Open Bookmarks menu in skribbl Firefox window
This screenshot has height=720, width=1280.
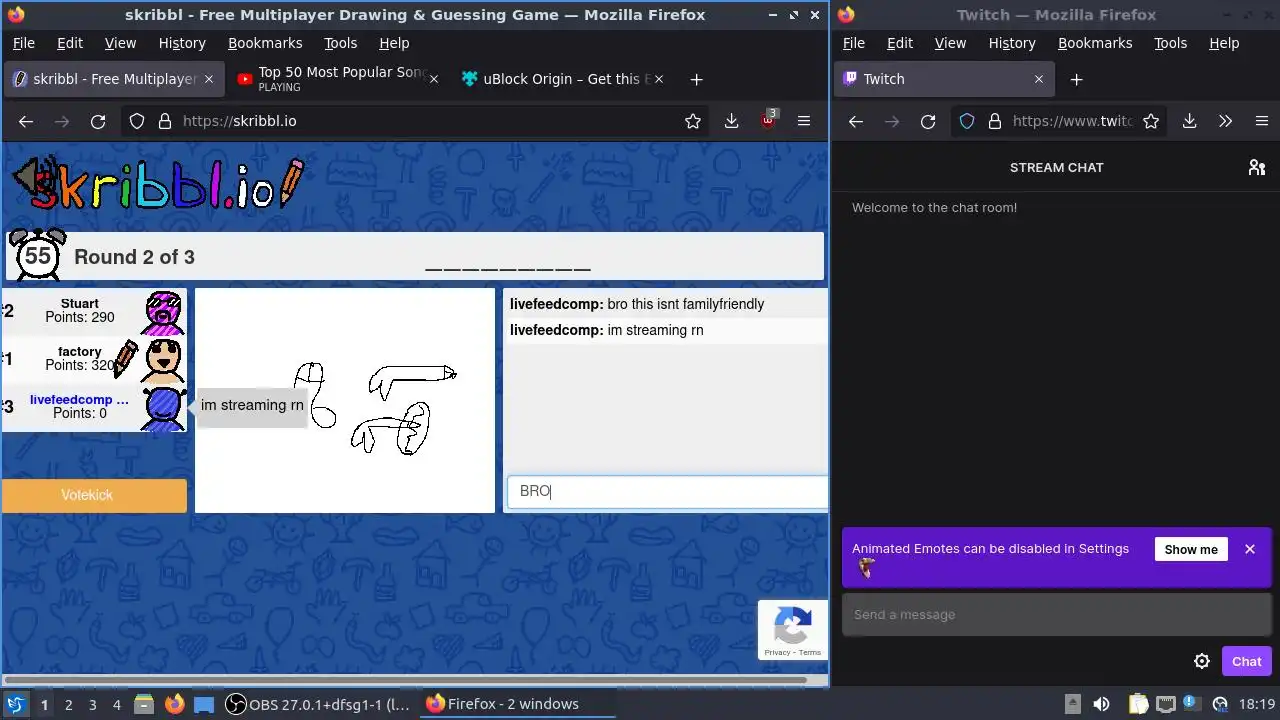coord(265,43)
